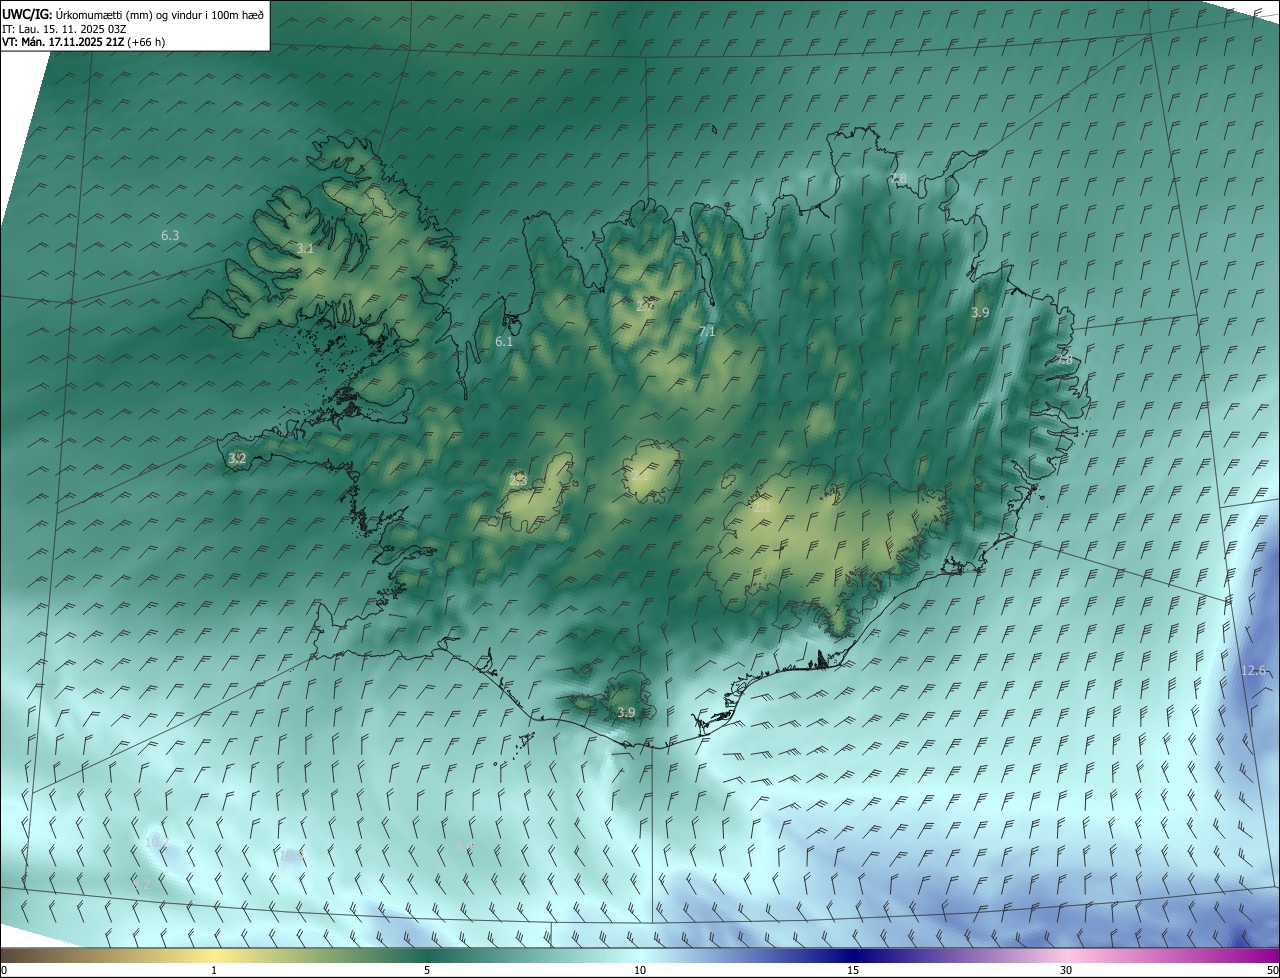The height and width of the screenshot is (978, 1280).
Task: Click the '0' tick label of the colour scale
Action: click(4, 970)
